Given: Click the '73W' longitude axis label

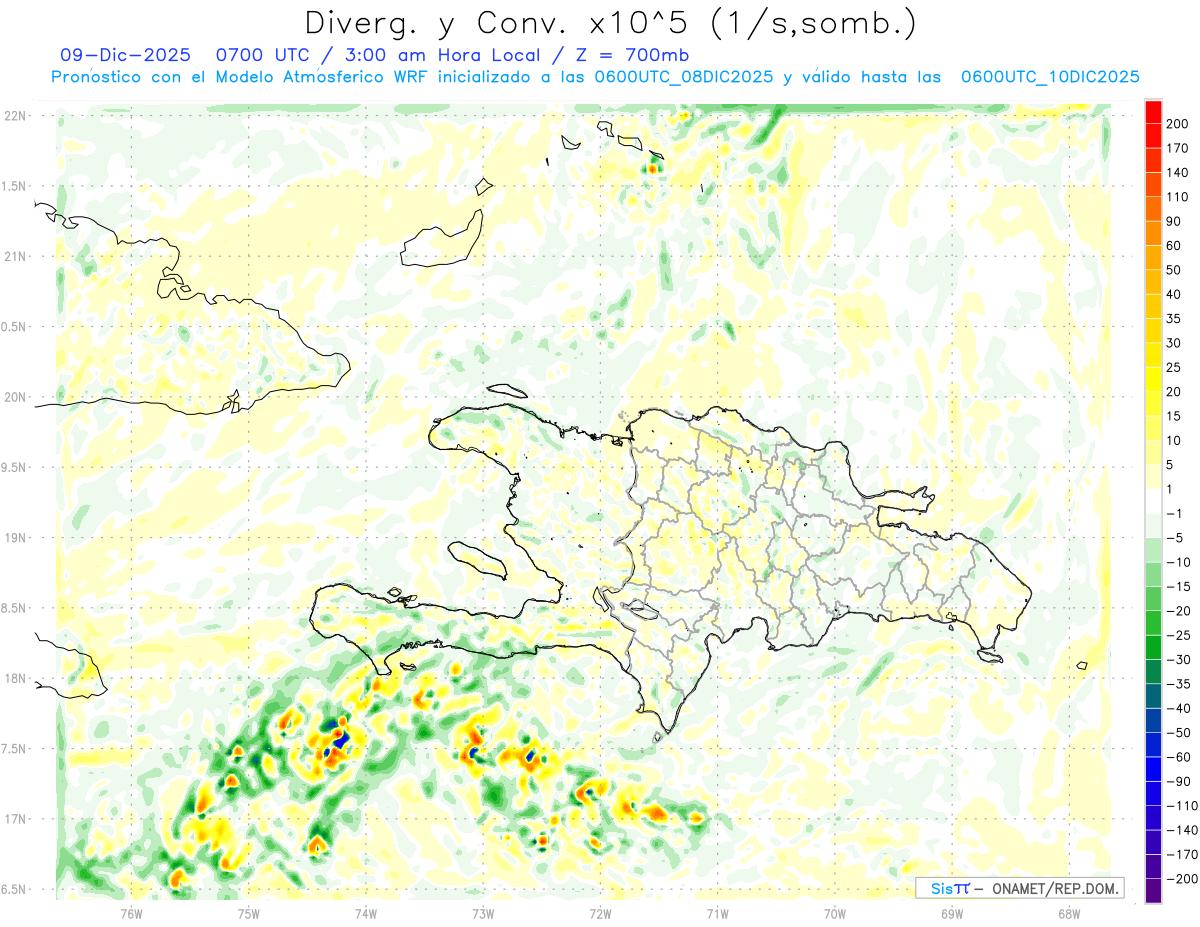Looking at the screenshot, I should (483, 913).
